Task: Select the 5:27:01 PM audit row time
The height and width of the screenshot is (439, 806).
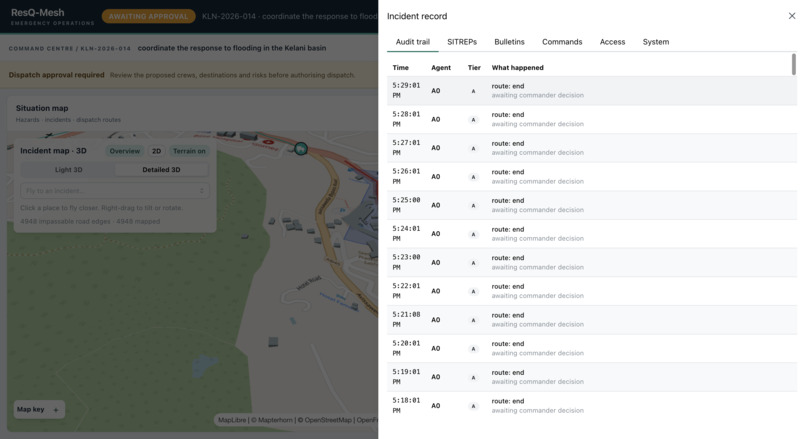Action: click(406, 148)
